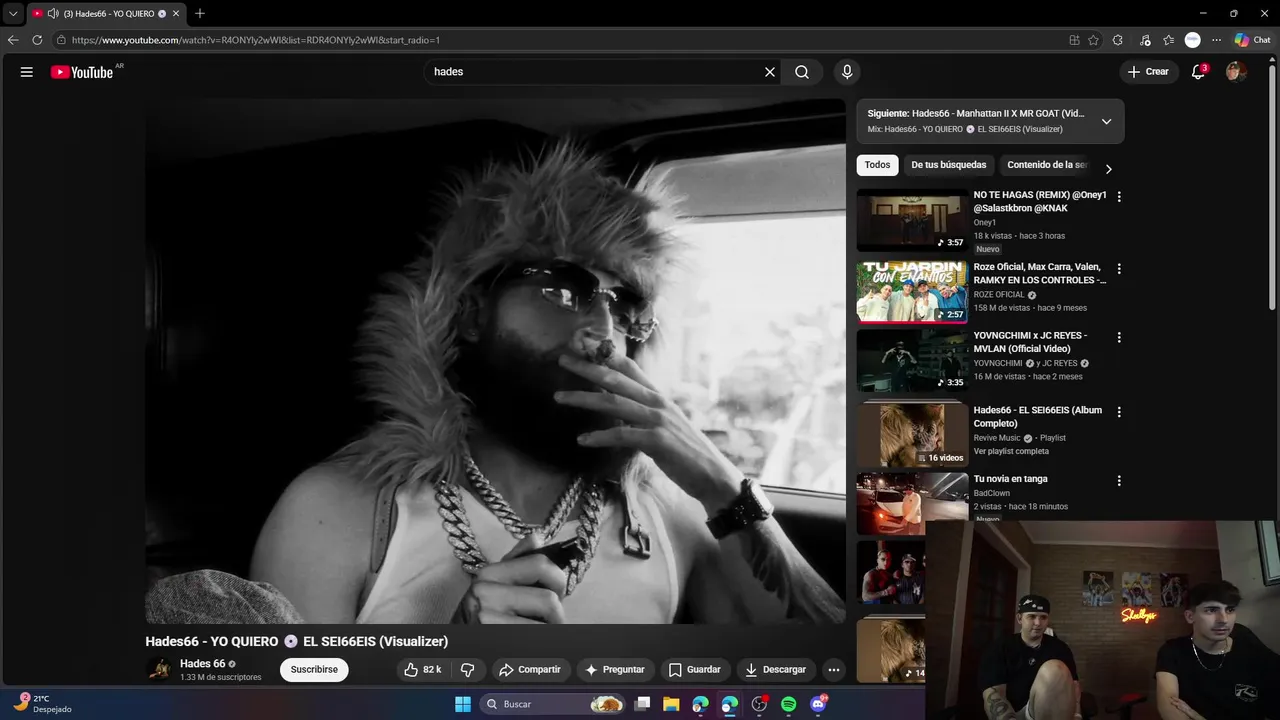This screenshot has width=1280, height=720.
Task: Open the notifications bell
Action: point(1198,72)
